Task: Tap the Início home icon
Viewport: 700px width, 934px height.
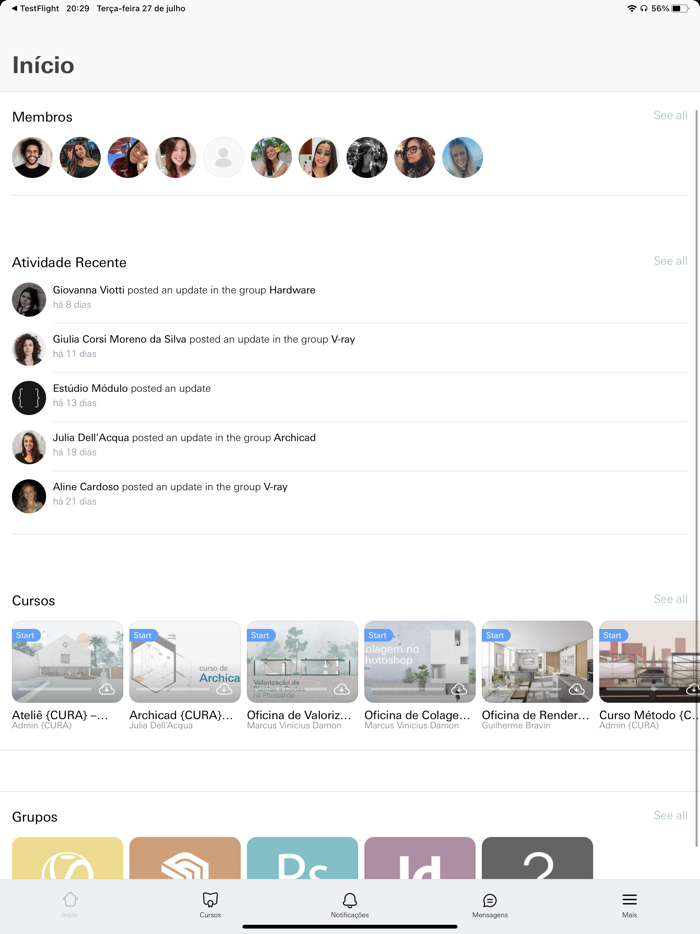Action: (70, 899)
